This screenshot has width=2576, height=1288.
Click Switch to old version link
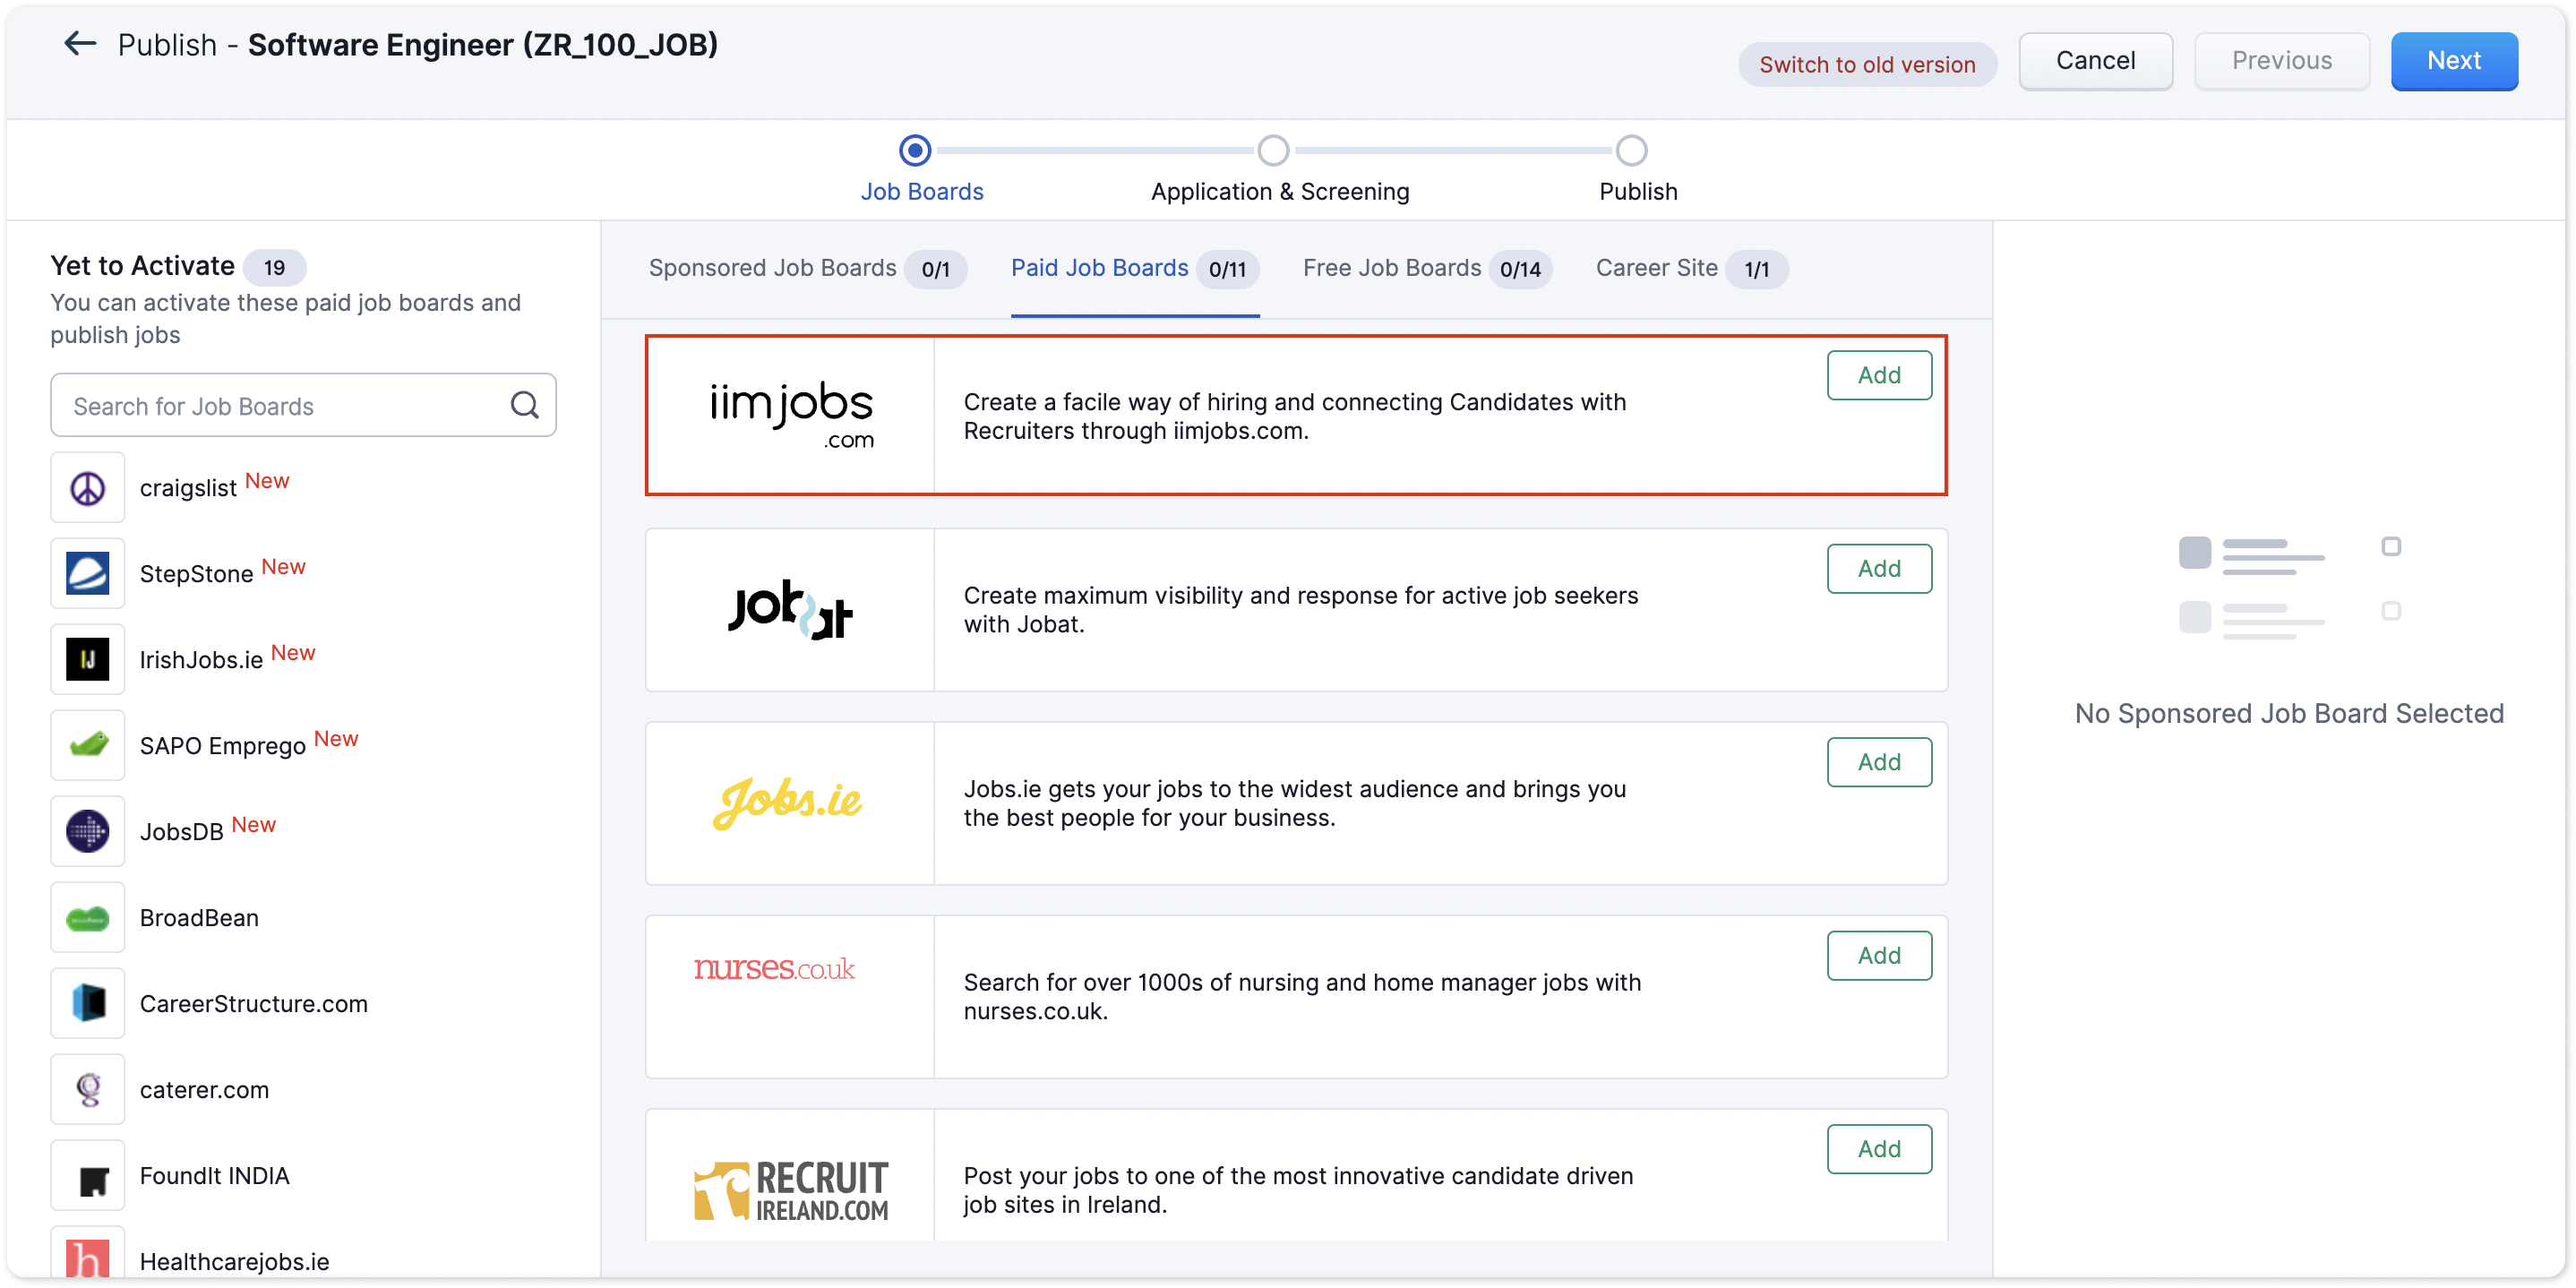[x=1866, y=65]
